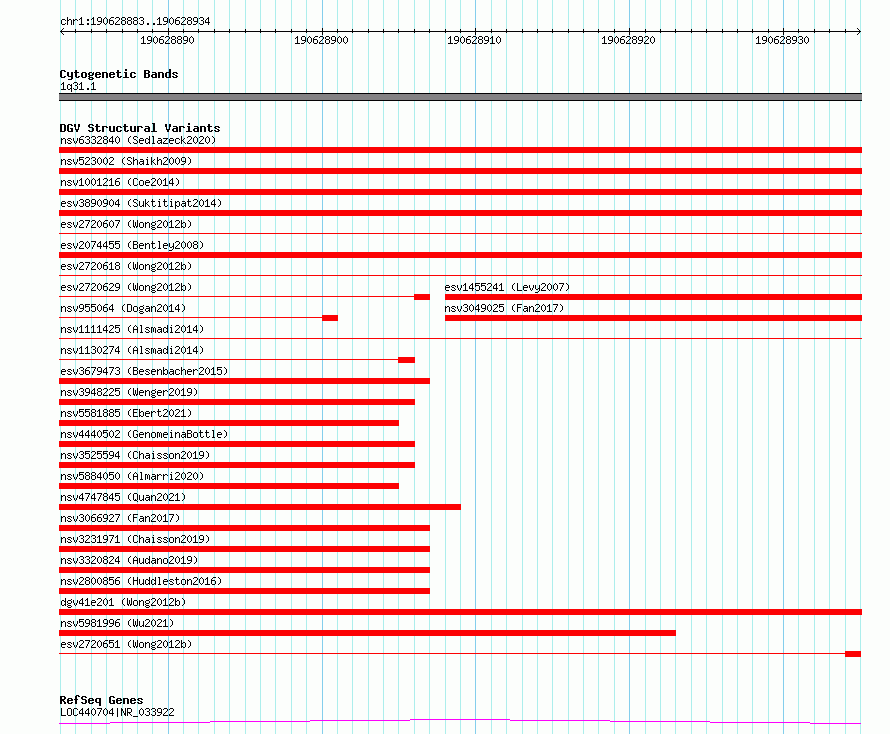This screenshot has height=734, width=890.
Task: Click esv2720618 (Wong2012b) label
Action: 126,266
